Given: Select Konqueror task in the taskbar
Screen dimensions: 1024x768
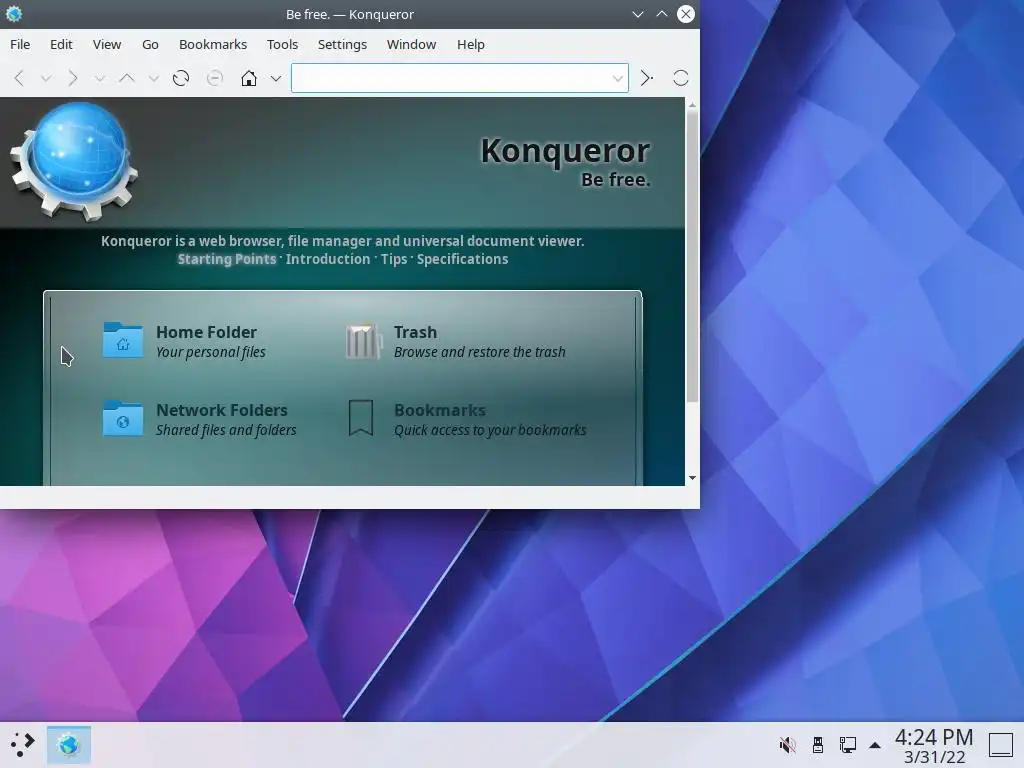Looking at the screenshot, I should point(69,744).
